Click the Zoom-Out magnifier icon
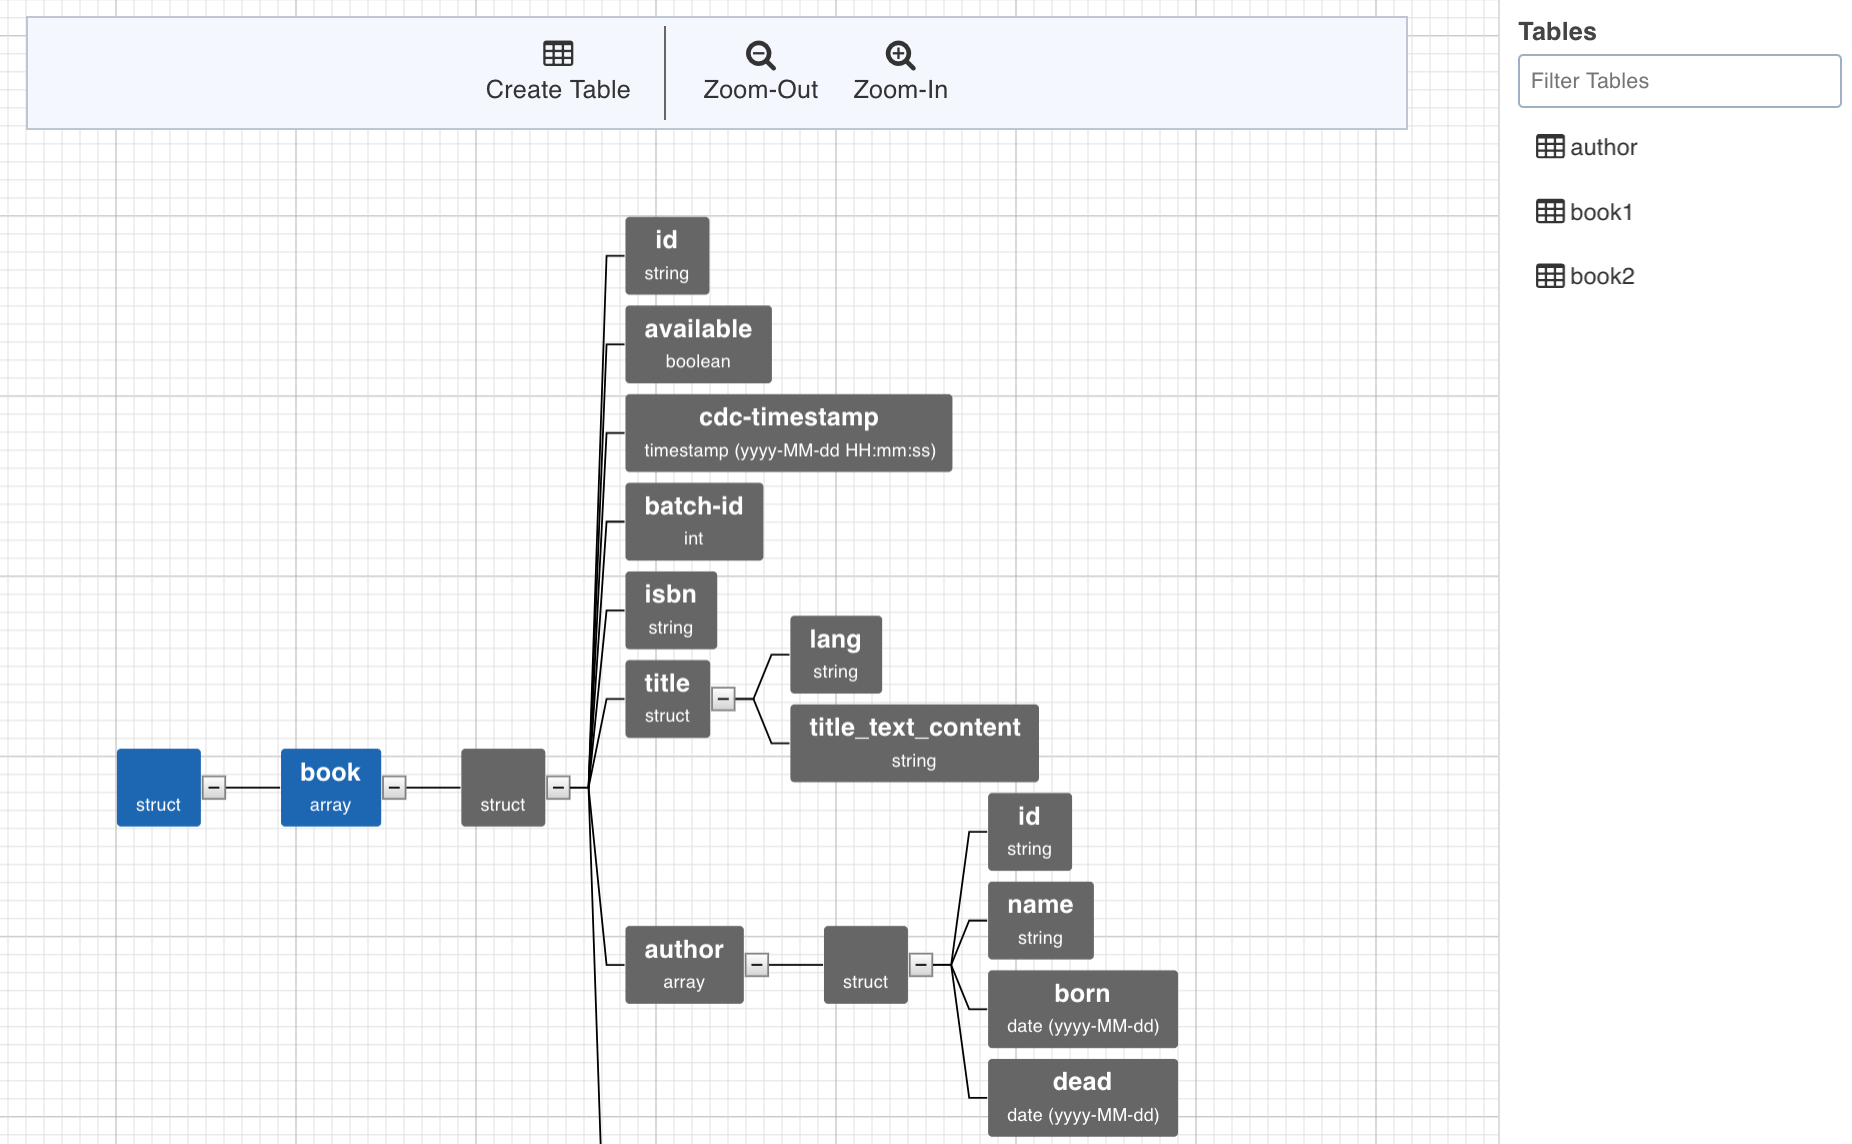Image resolution: width=1852 pixels, height=1144 pixels. (760, 55)
